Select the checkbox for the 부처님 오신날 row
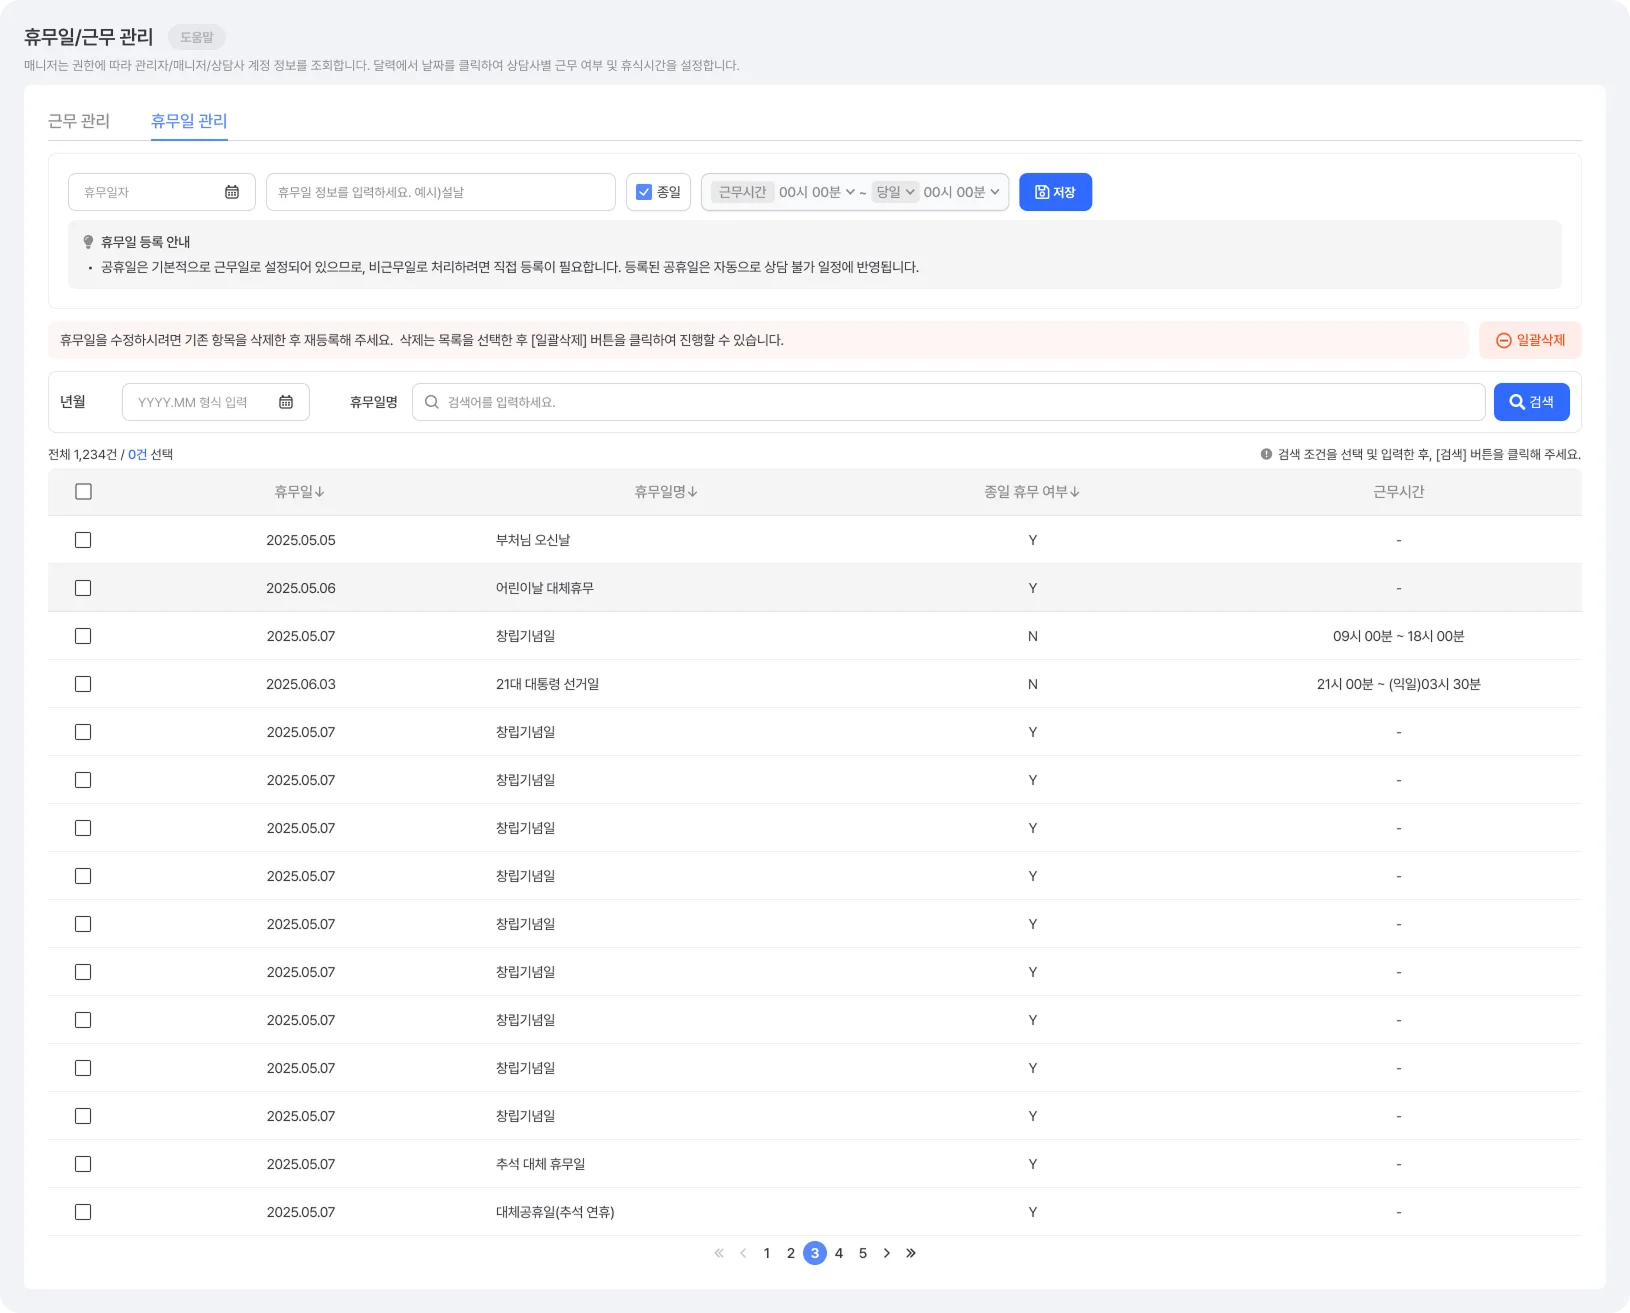The image size is (1630, 1313). 83,540
